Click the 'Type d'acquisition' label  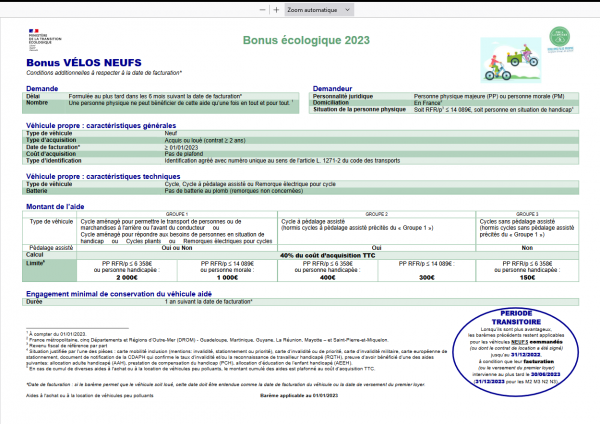[51, 140]
